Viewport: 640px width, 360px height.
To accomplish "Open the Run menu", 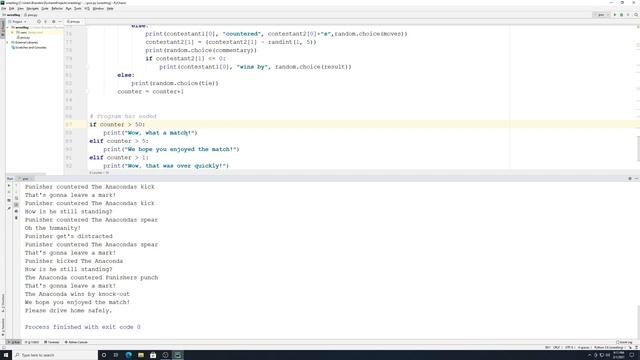I will point(69,9).
